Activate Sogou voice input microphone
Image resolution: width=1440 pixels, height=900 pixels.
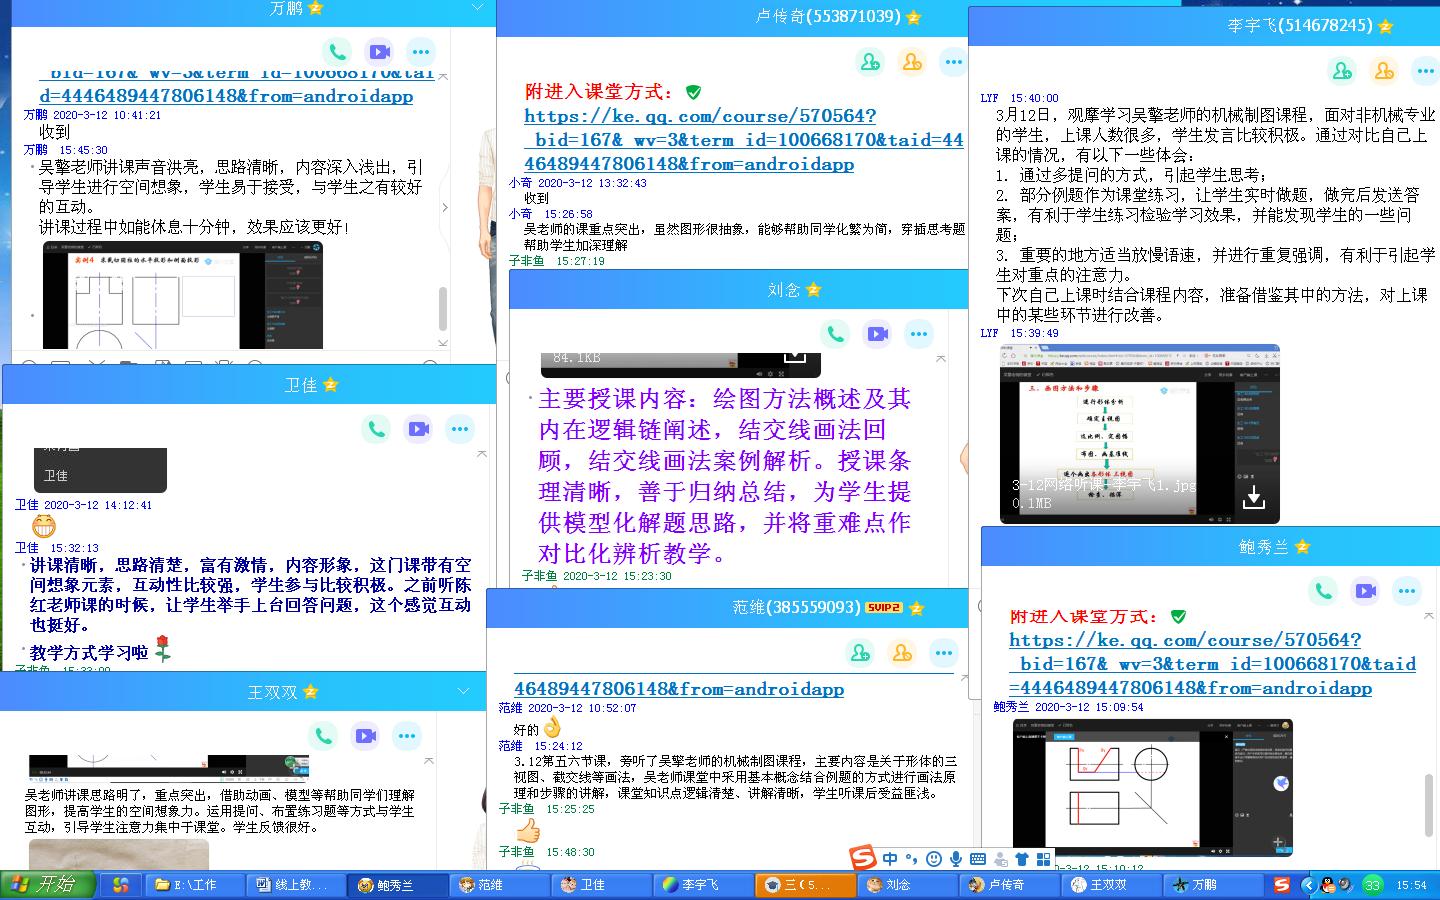pos(956,858)
